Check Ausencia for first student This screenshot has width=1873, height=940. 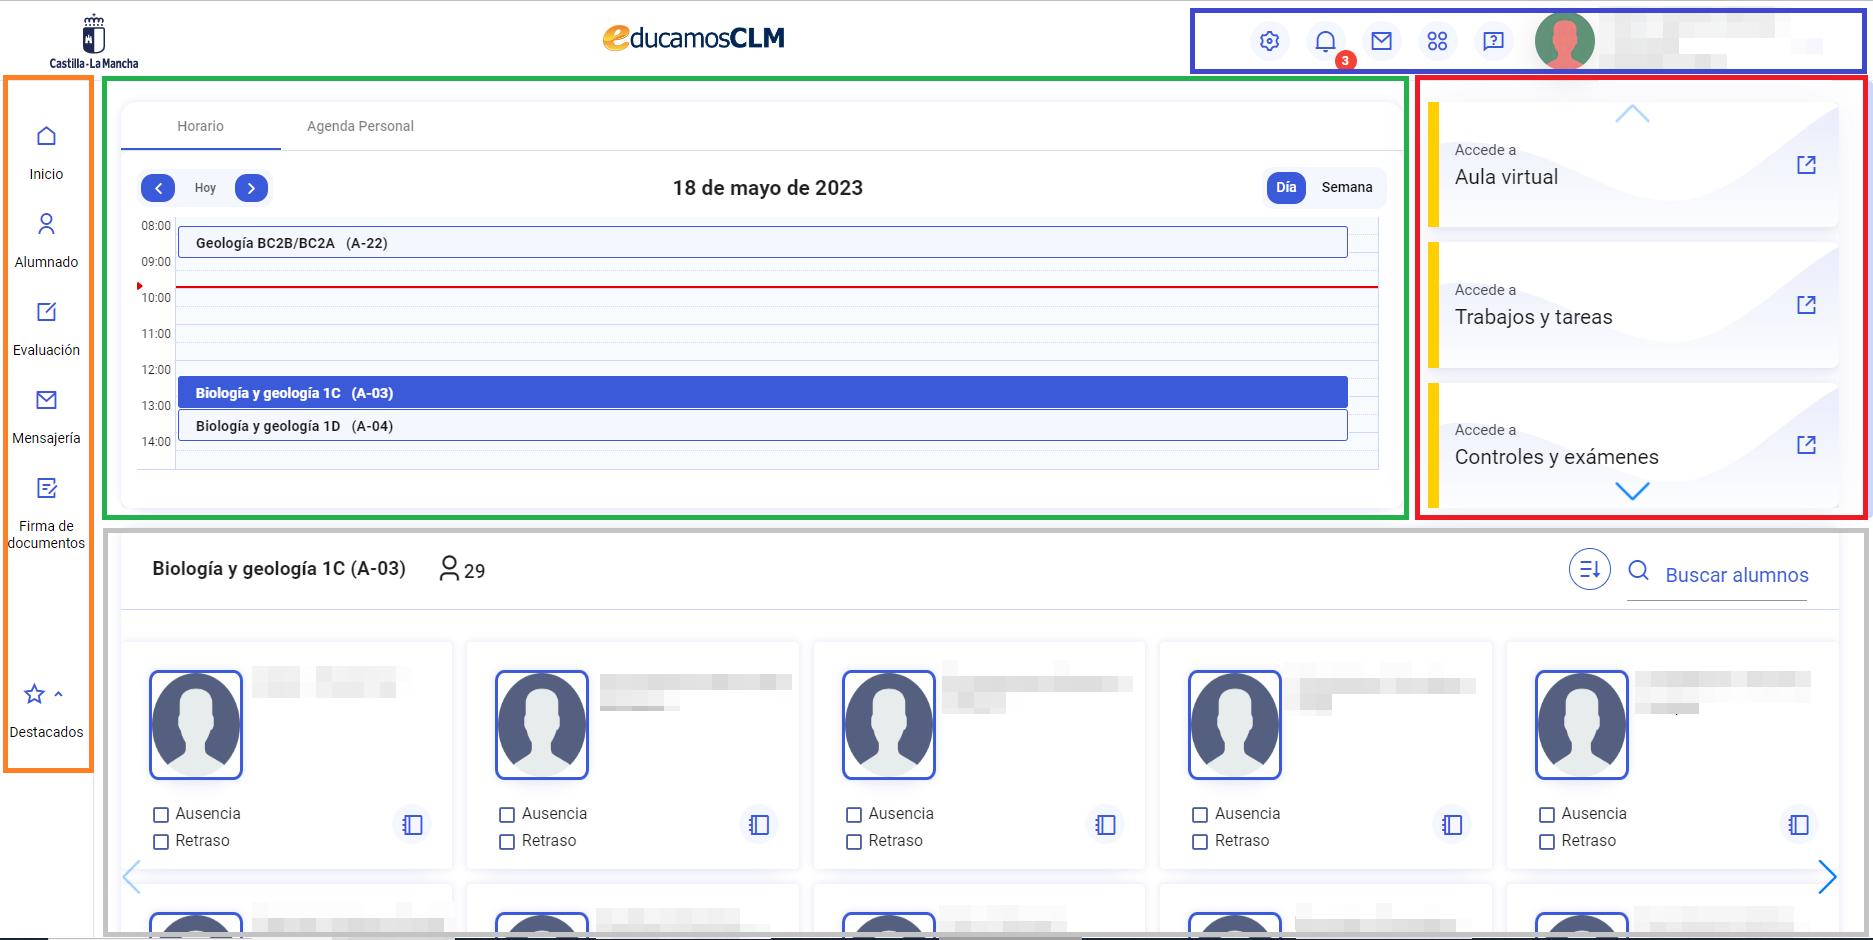[x=161, y=815]
